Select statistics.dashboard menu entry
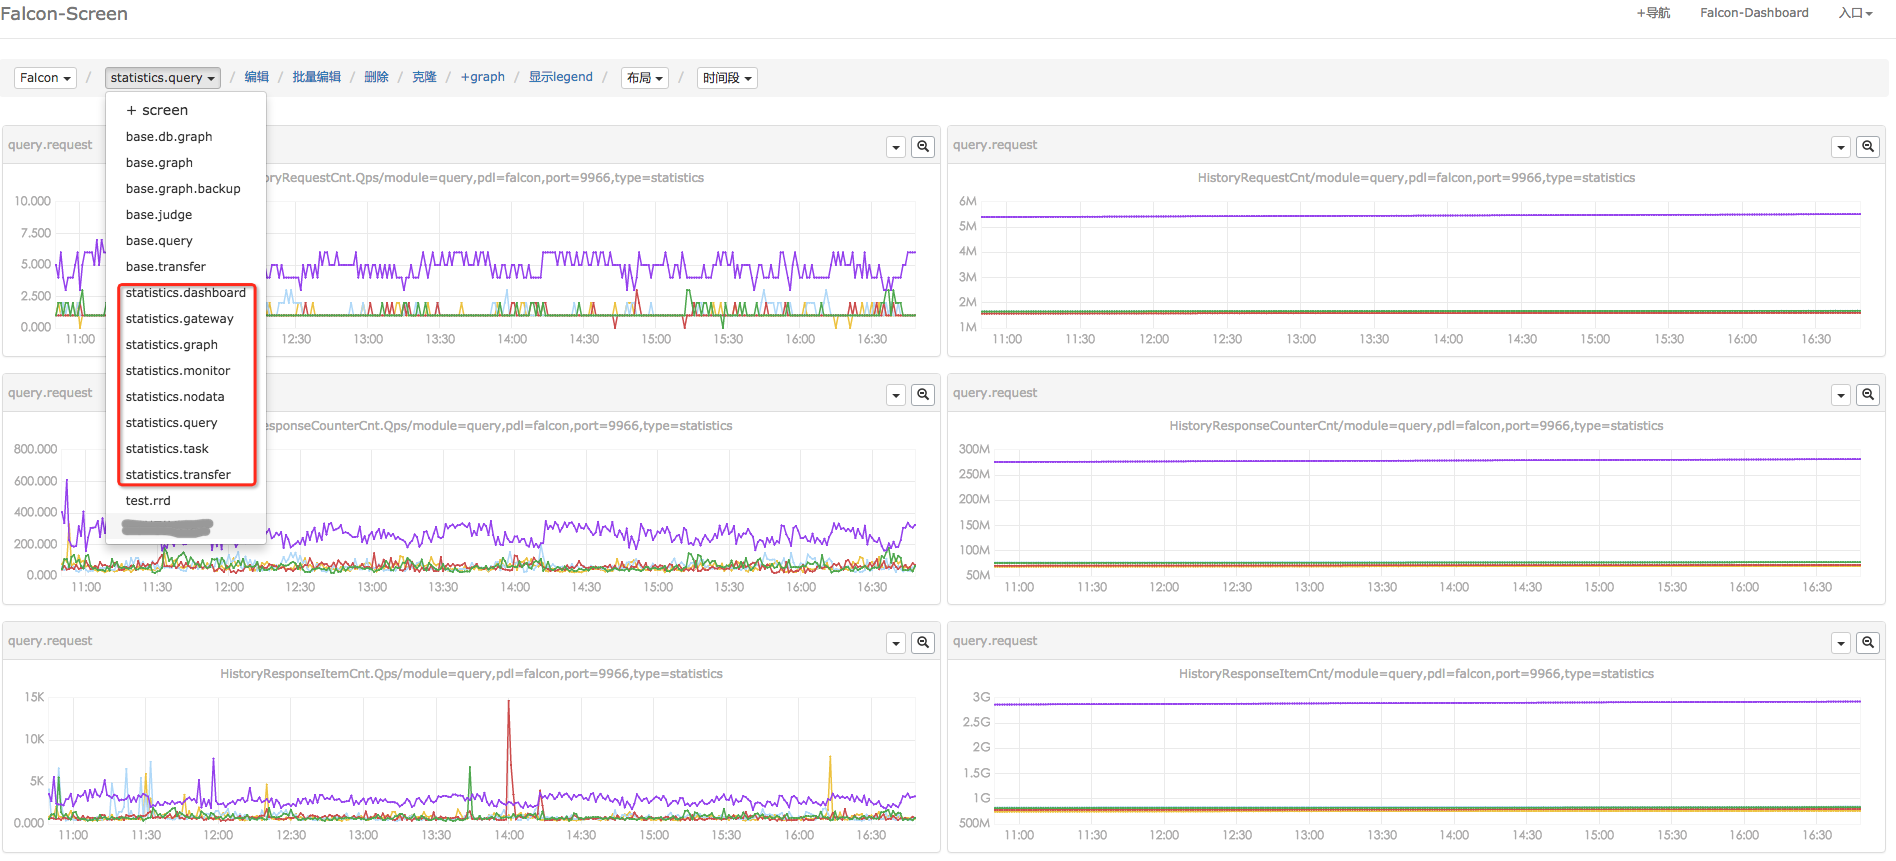Viewport: 1896px width, 861px height. click(186, 293)
